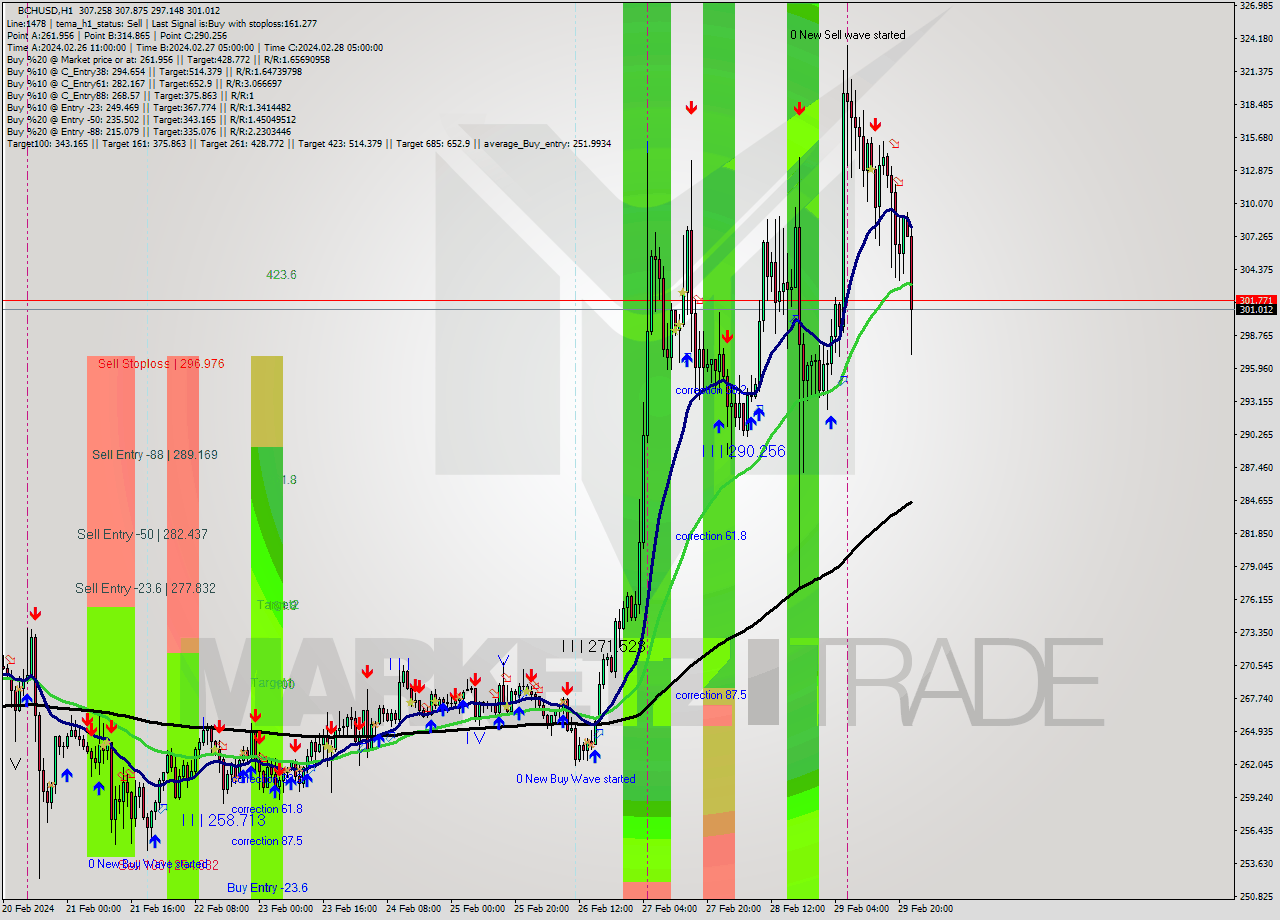Click the '0 New Sell wave started' label
The width and height of the screenshot is (1280, 920).
[x=847, y=35]
